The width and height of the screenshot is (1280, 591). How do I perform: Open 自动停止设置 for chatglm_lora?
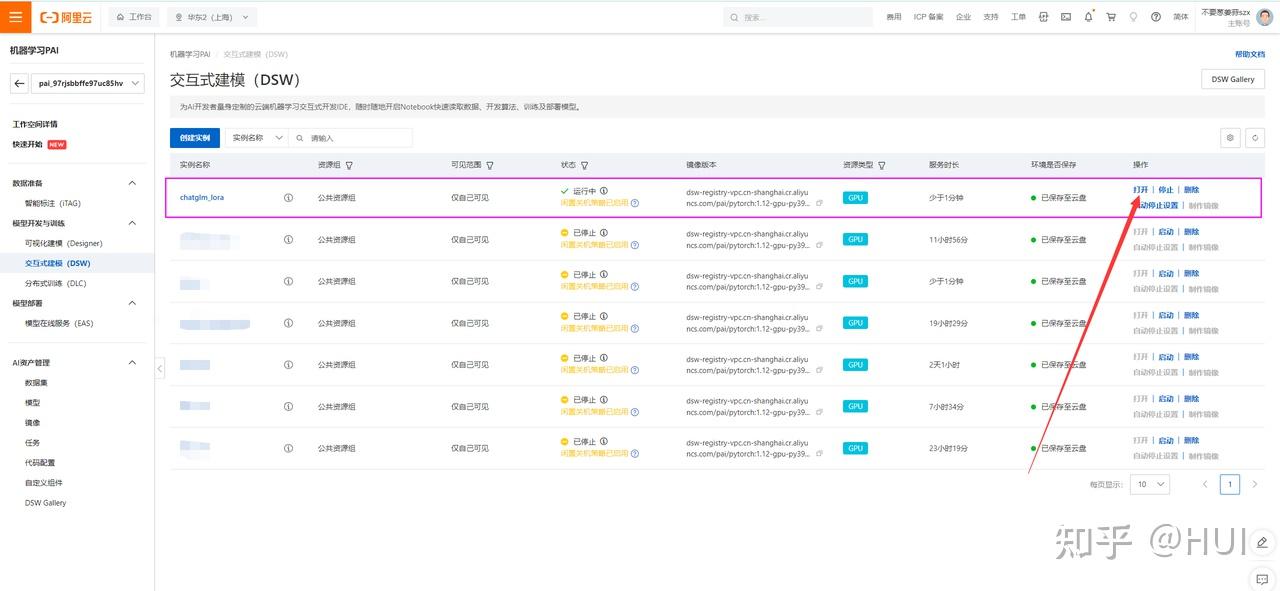pos(1155,205)
